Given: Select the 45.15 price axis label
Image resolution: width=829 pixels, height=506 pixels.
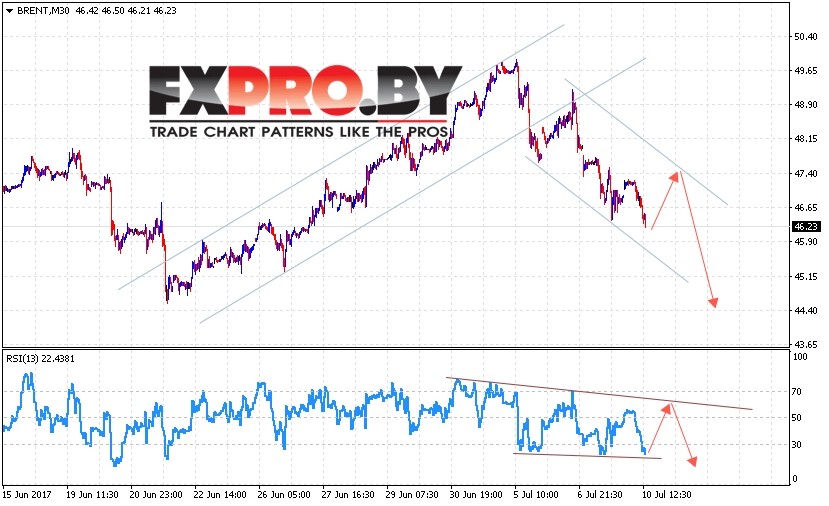Looking at the screenshot, I should point(806,276).
